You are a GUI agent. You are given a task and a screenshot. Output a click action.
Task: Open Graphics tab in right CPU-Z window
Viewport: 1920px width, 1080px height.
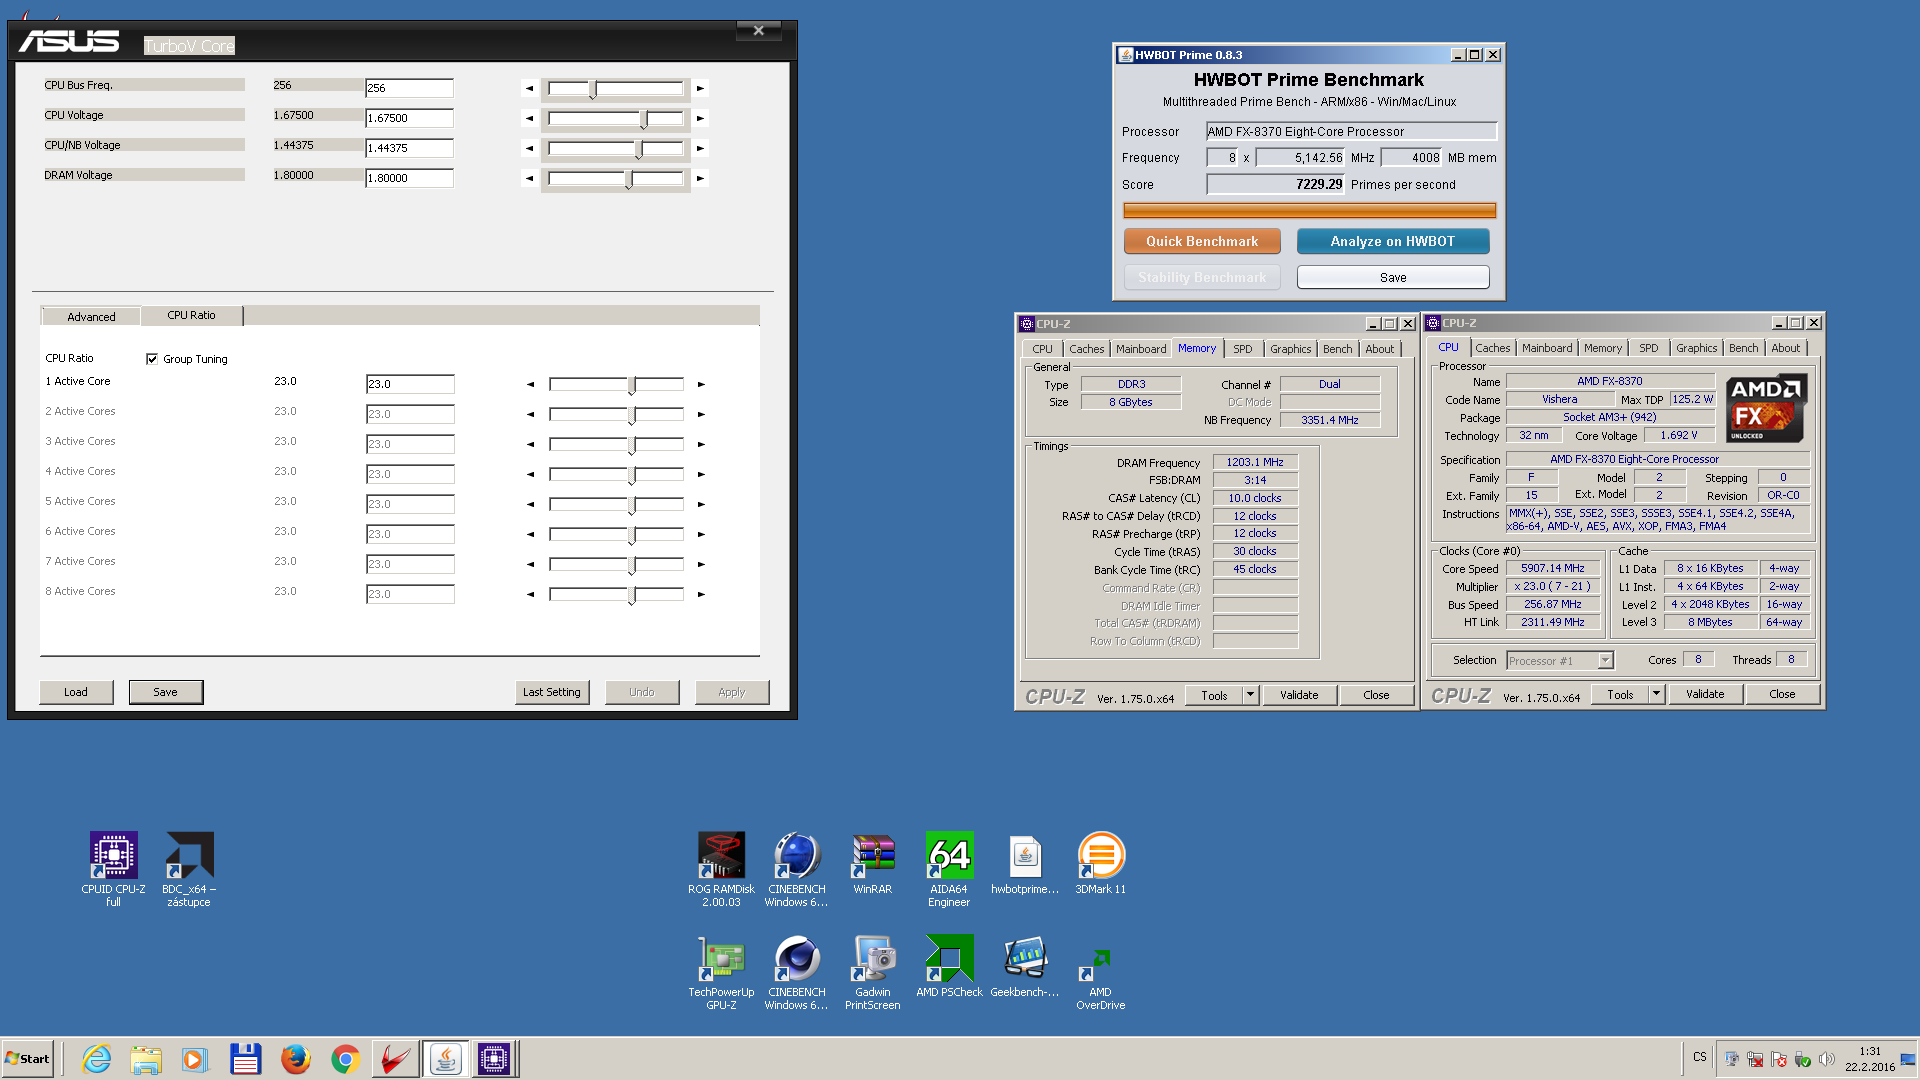(x=1696, y=348)
